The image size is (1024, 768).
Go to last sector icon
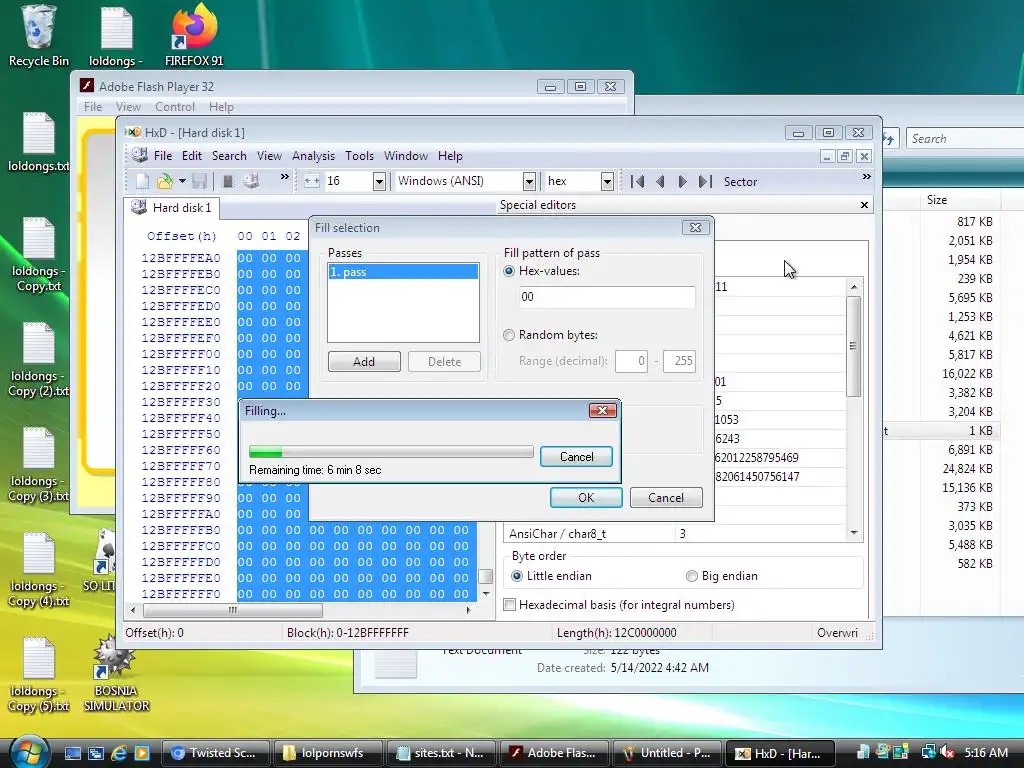[705, 181]
